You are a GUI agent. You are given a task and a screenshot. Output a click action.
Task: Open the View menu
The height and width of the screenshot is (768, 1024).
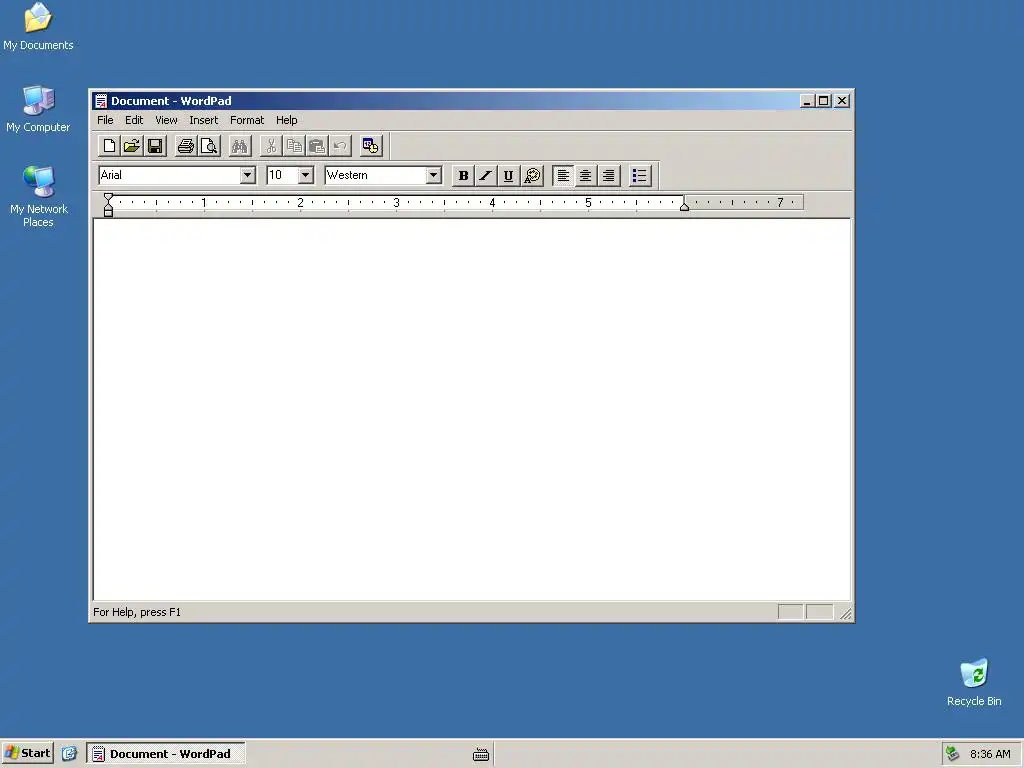[166, 120]
